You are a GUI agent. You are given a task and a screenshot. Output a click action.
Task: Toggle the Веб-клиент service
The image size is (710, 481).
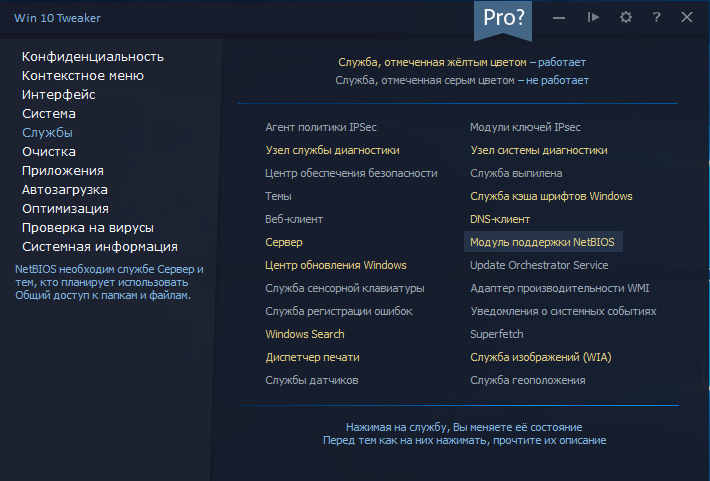click(x=294, y=220)
